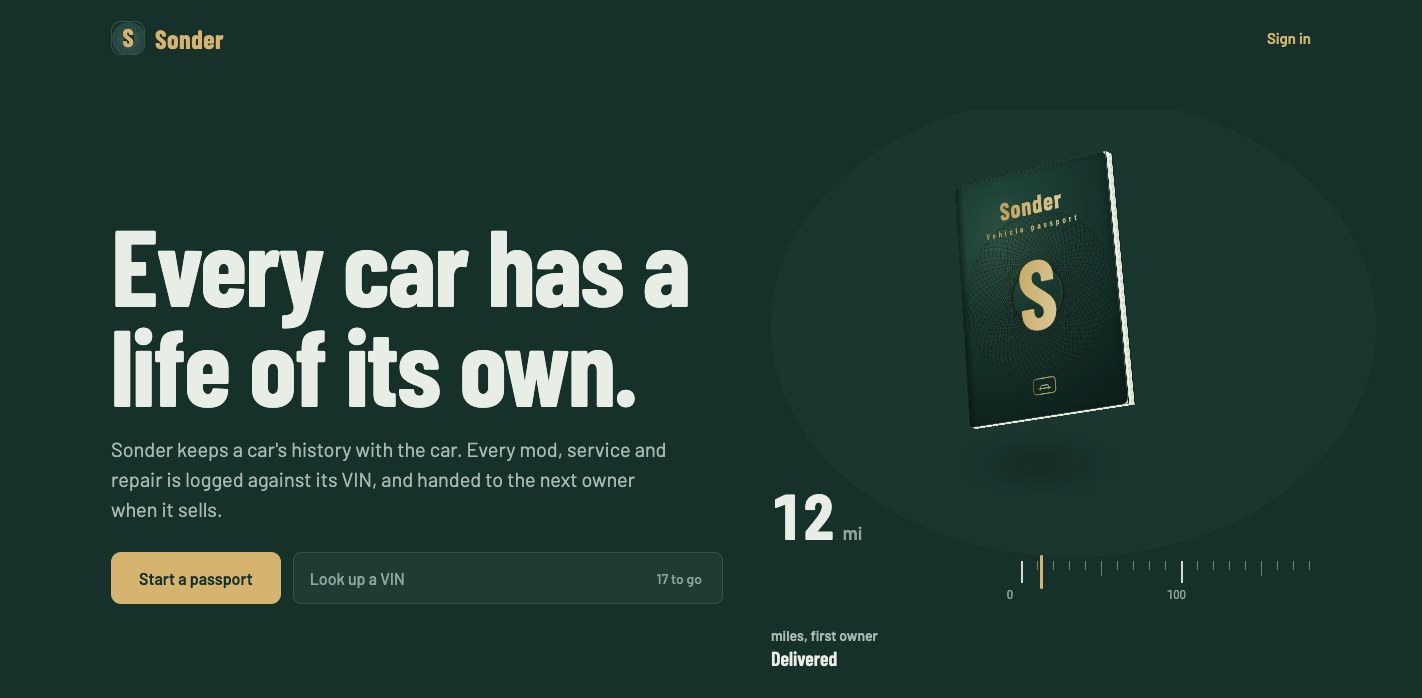Screen dimensions: 1422x698
Task: Click the Start a passport button
Action: (x=196, y=578)
